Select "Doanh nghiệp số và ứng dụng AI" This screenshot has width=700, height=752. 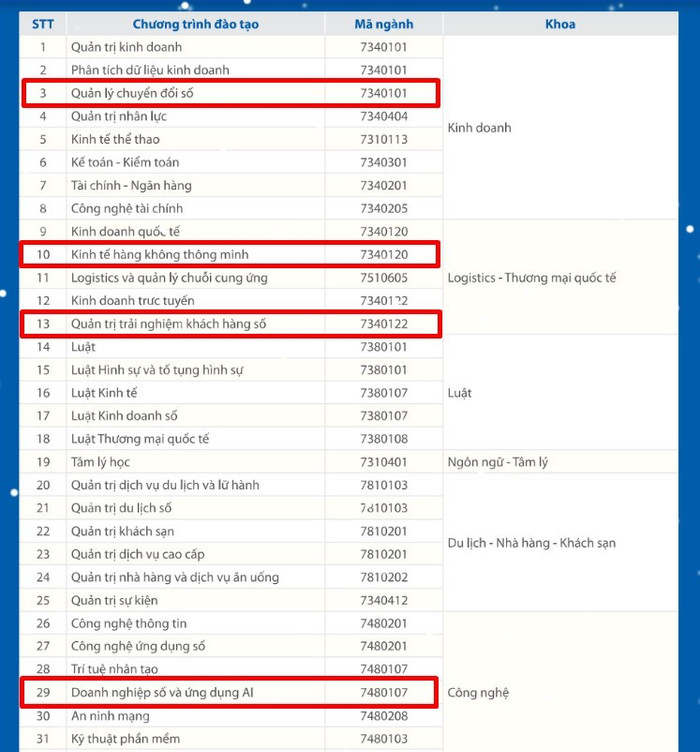(x=155, y=692)
